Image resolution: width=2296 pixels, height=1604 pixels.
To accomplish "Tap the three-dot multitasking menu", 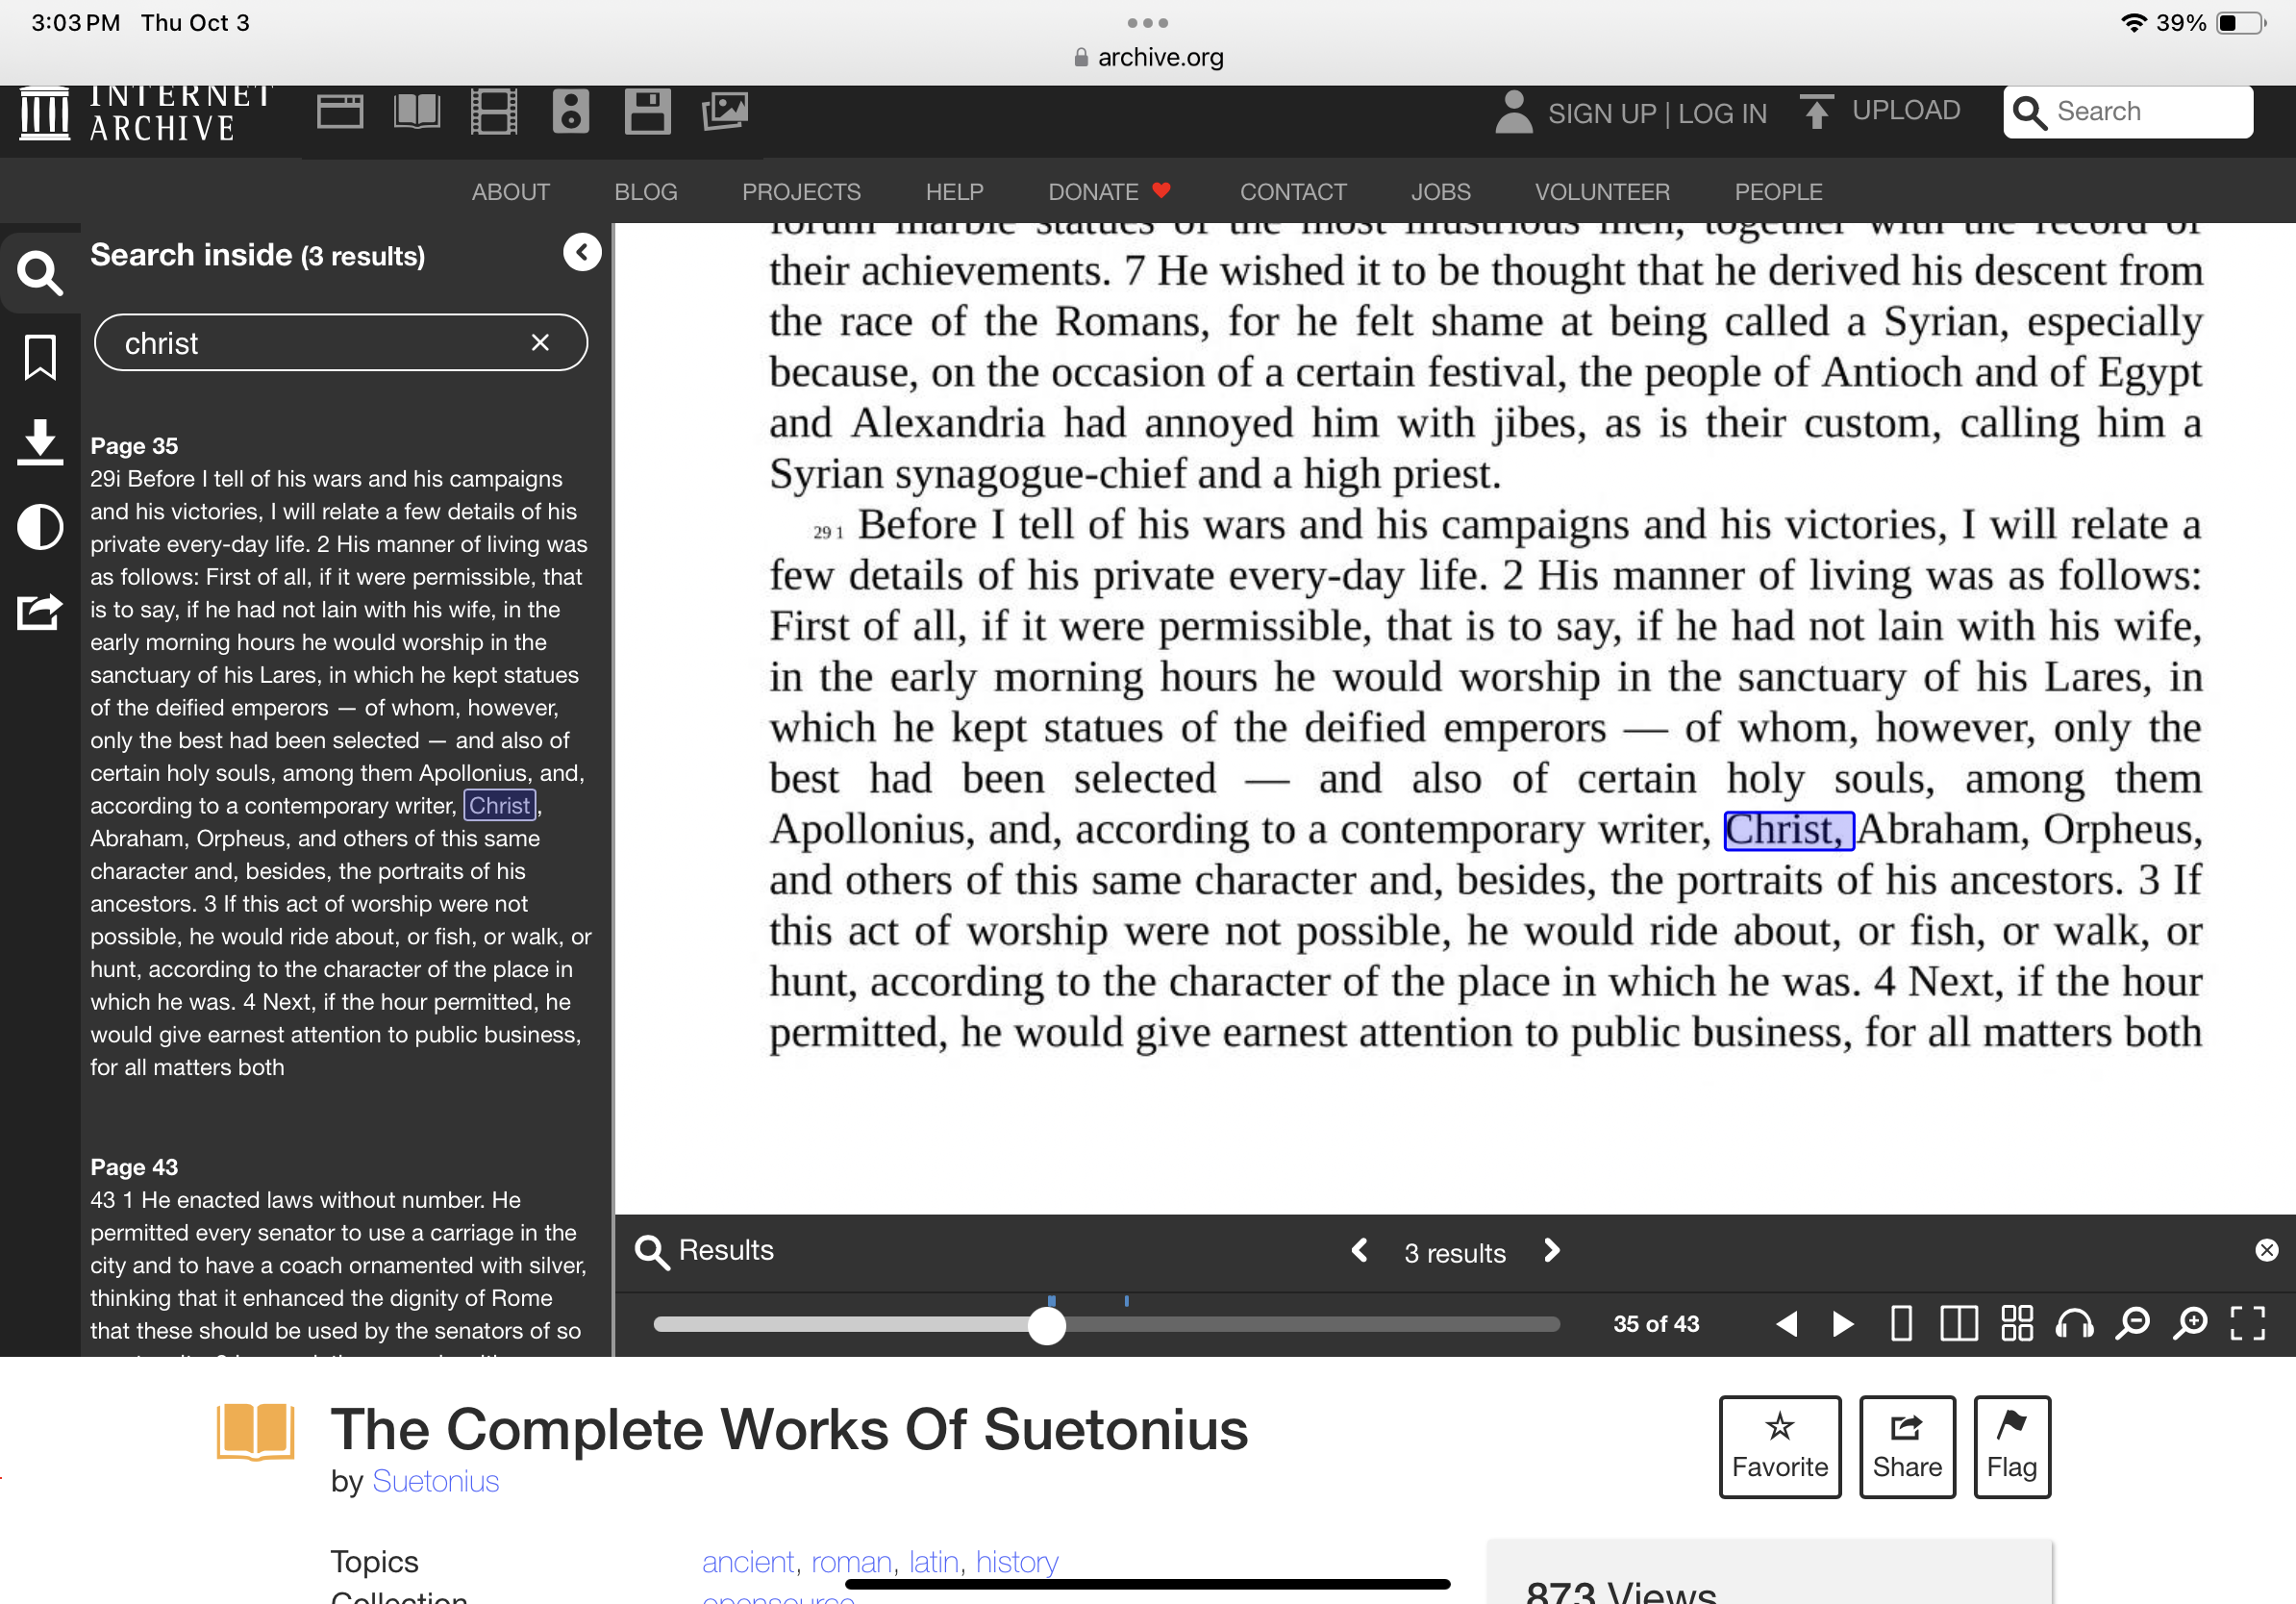I will click(1147, 22).
